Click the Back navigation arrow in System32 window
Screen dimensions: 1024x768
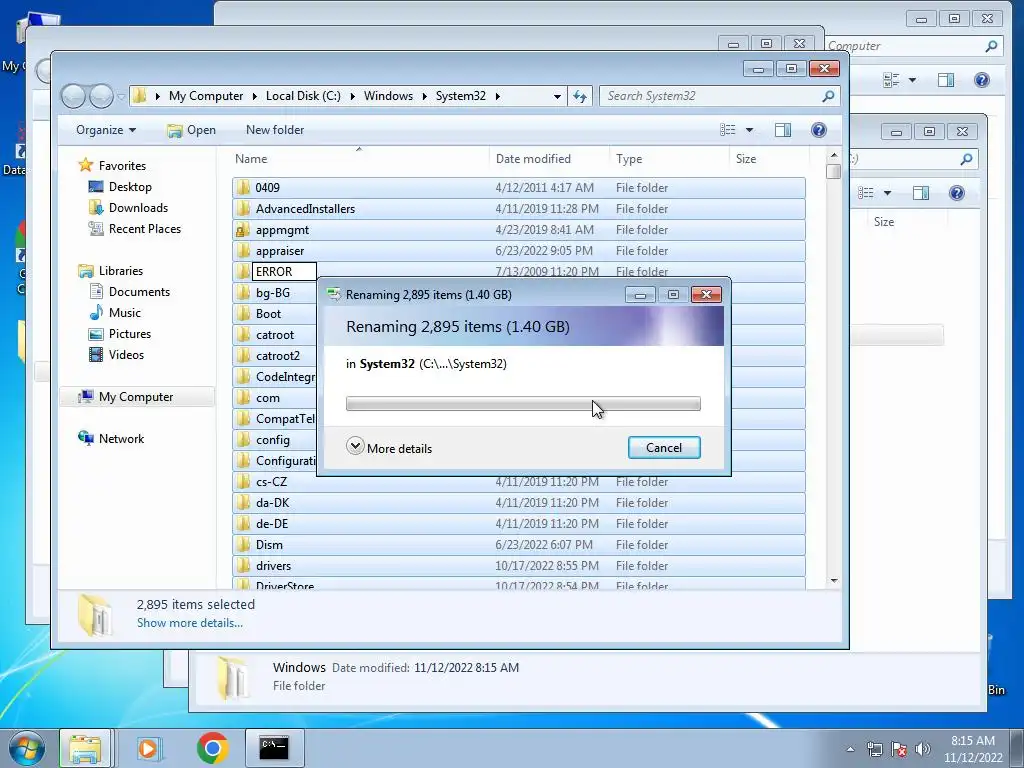pyautogui.click(x=73, y=97)
